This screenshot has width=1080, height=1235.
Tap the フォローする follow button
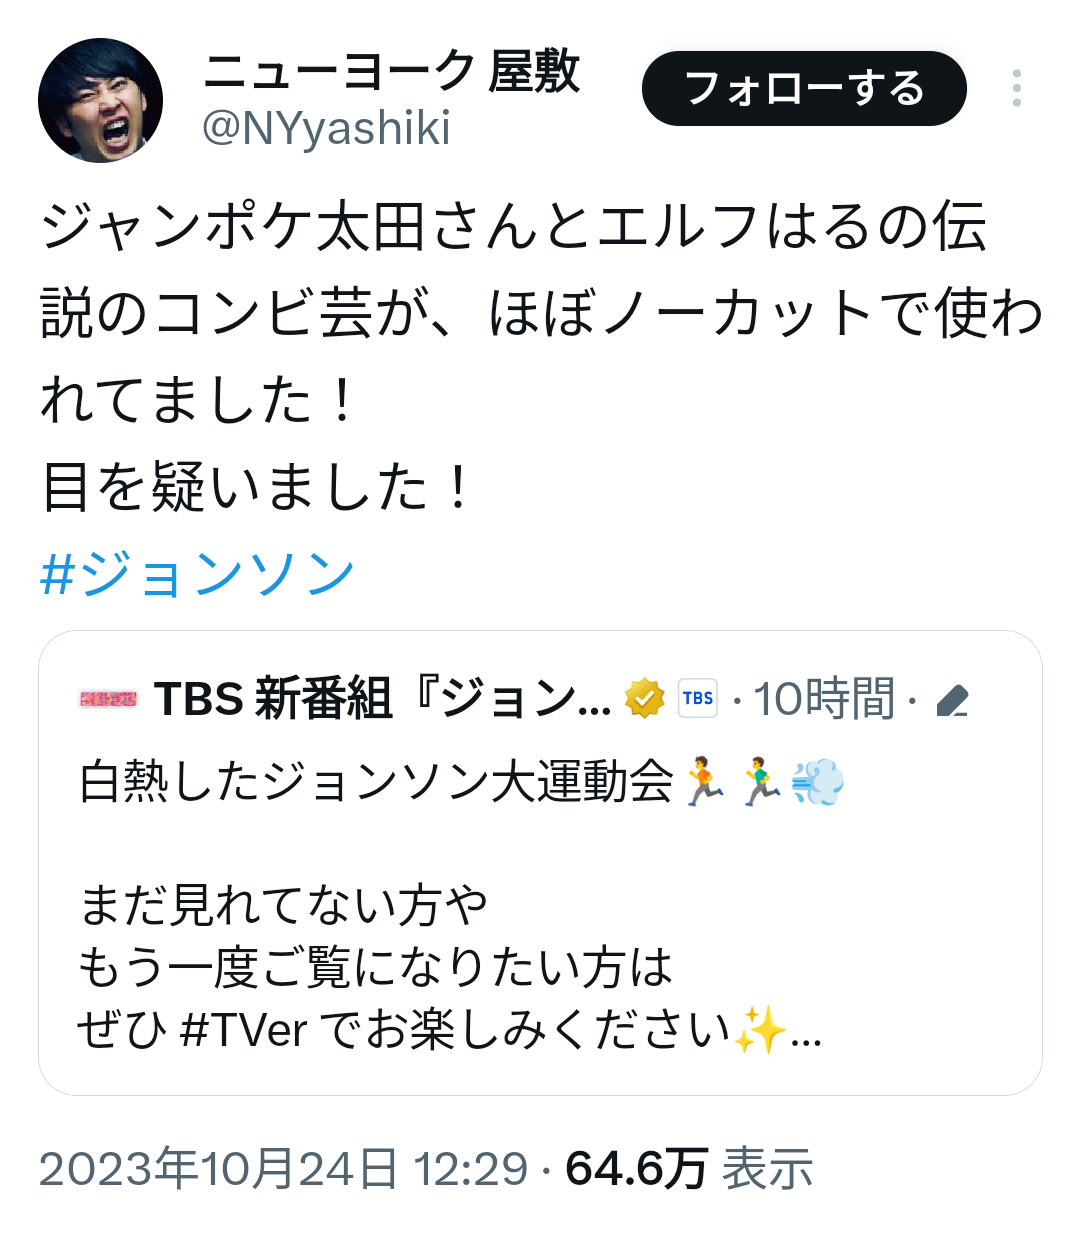[x=804, y=89]
